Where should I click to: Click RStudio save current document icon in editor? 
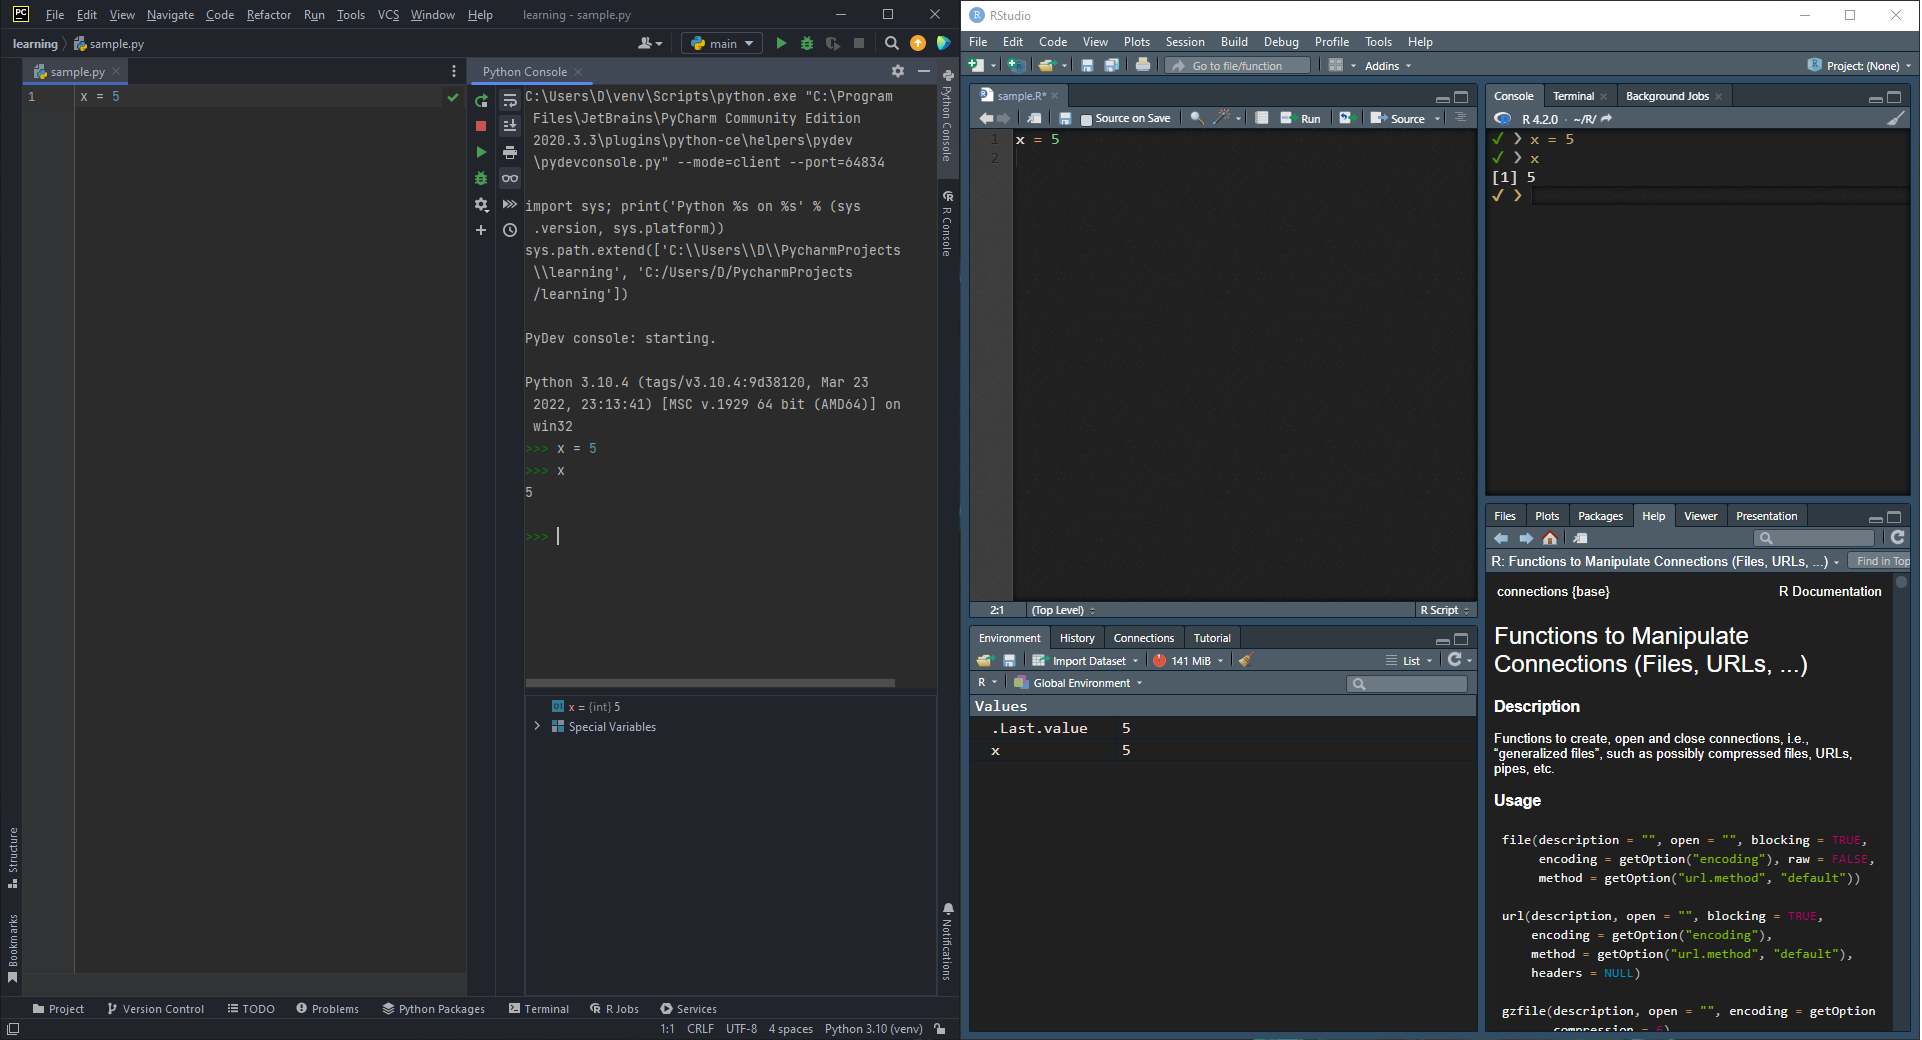(x=1065, y=118)
